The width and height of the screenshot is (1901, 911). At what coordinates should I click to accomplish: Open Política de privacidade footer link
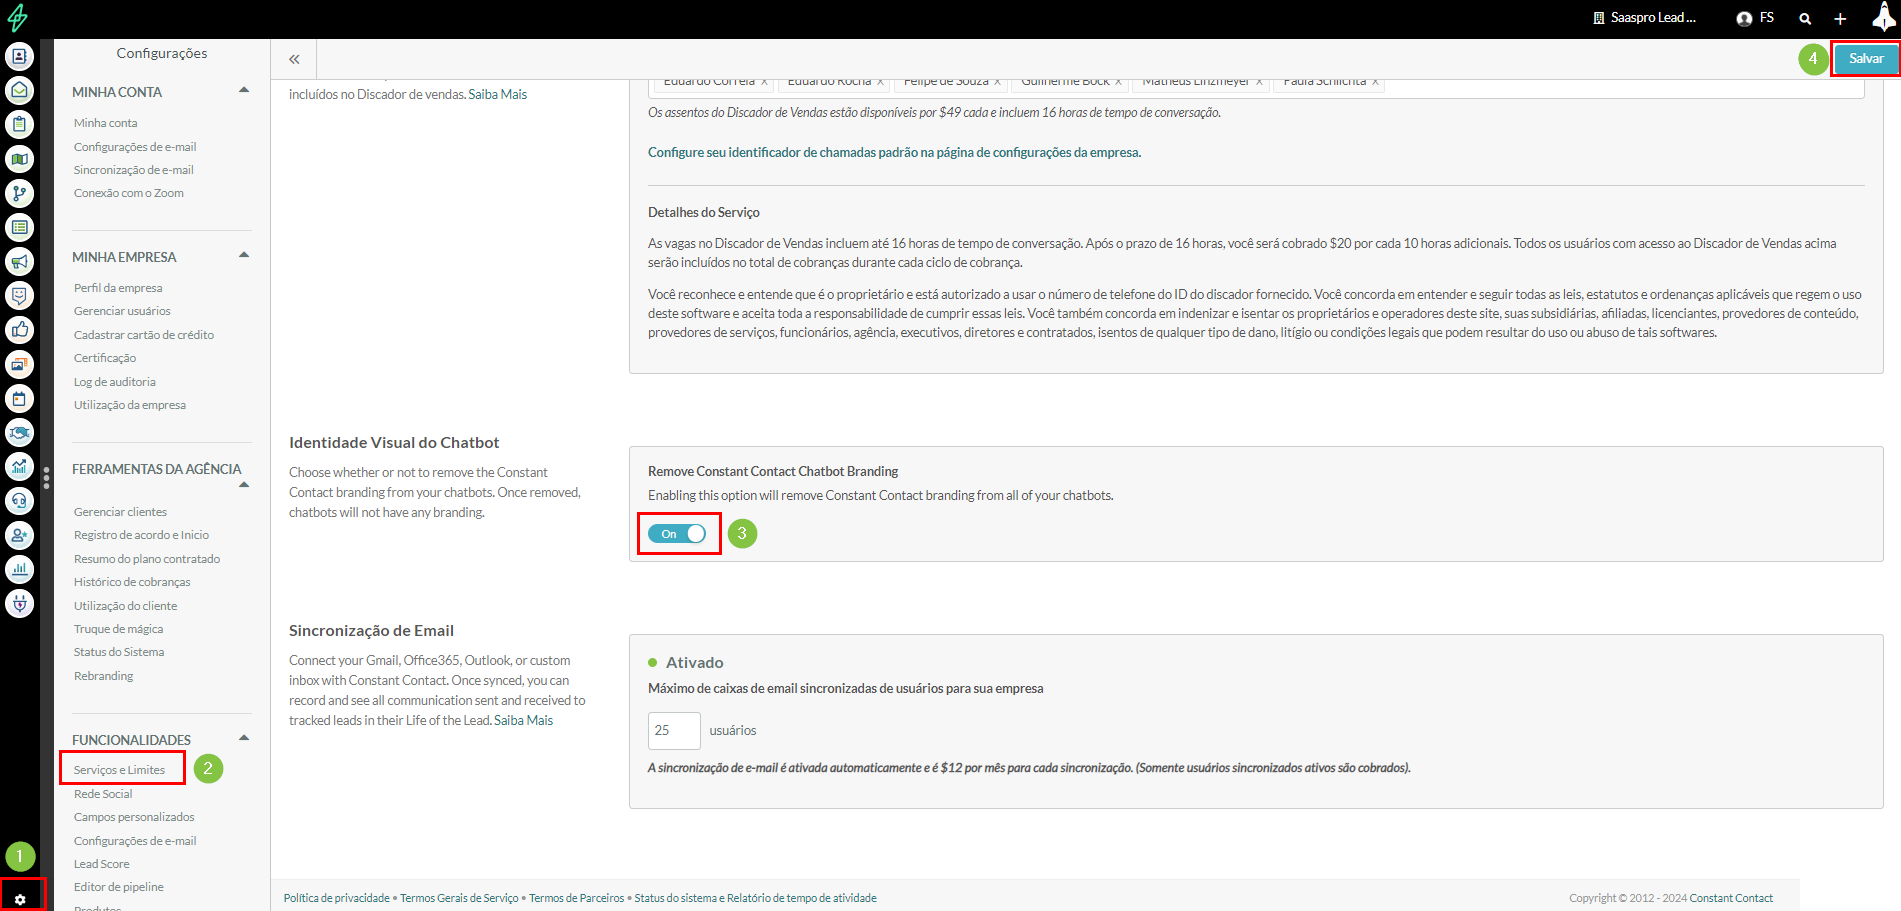pos(336,898)
